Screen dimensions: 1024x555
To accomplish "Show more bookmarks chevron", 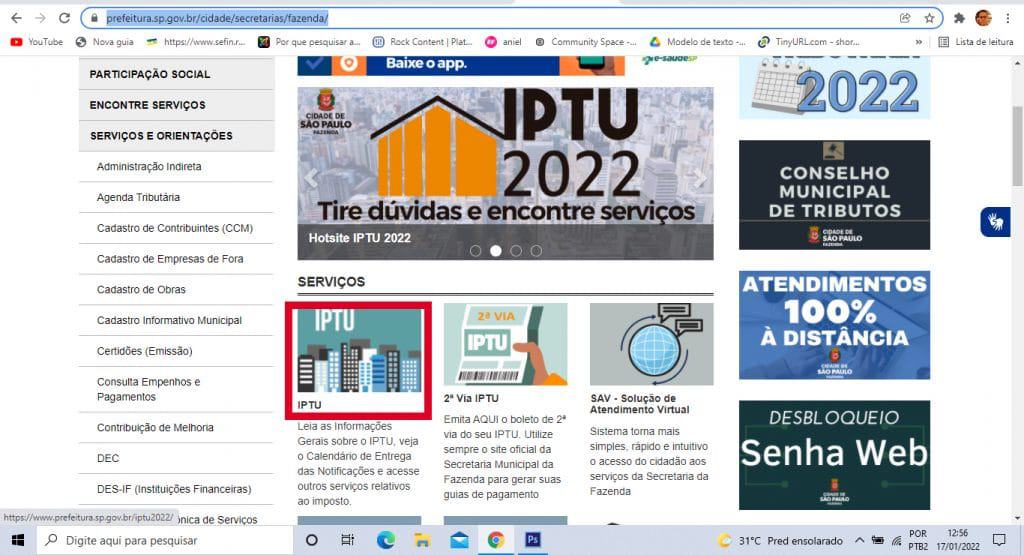I will click(919, 42).
